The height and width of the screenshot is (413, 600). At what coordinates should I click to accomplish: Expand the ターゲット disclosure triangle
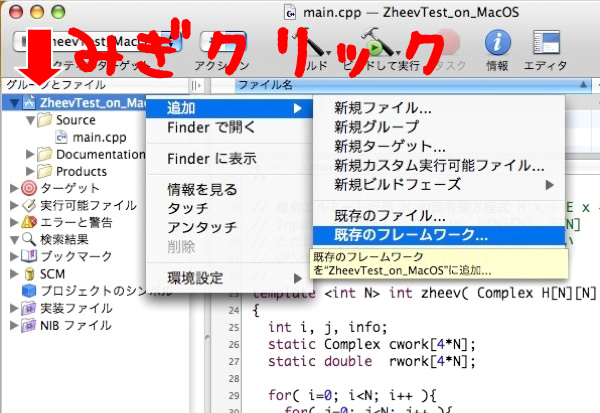point(14,188)
